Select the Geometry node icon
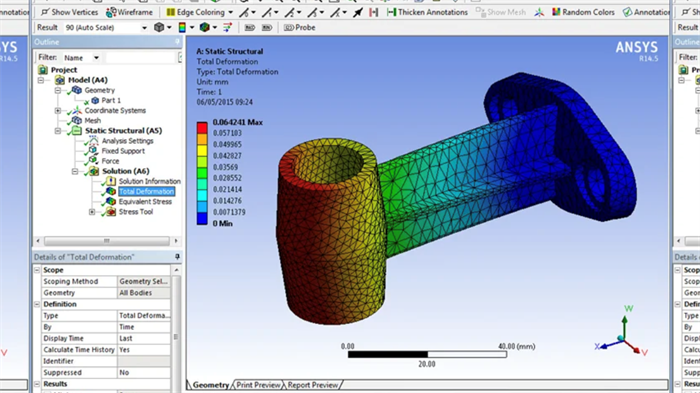The width and height of the screenshot is (700, 393). click(x=77, y=90)
